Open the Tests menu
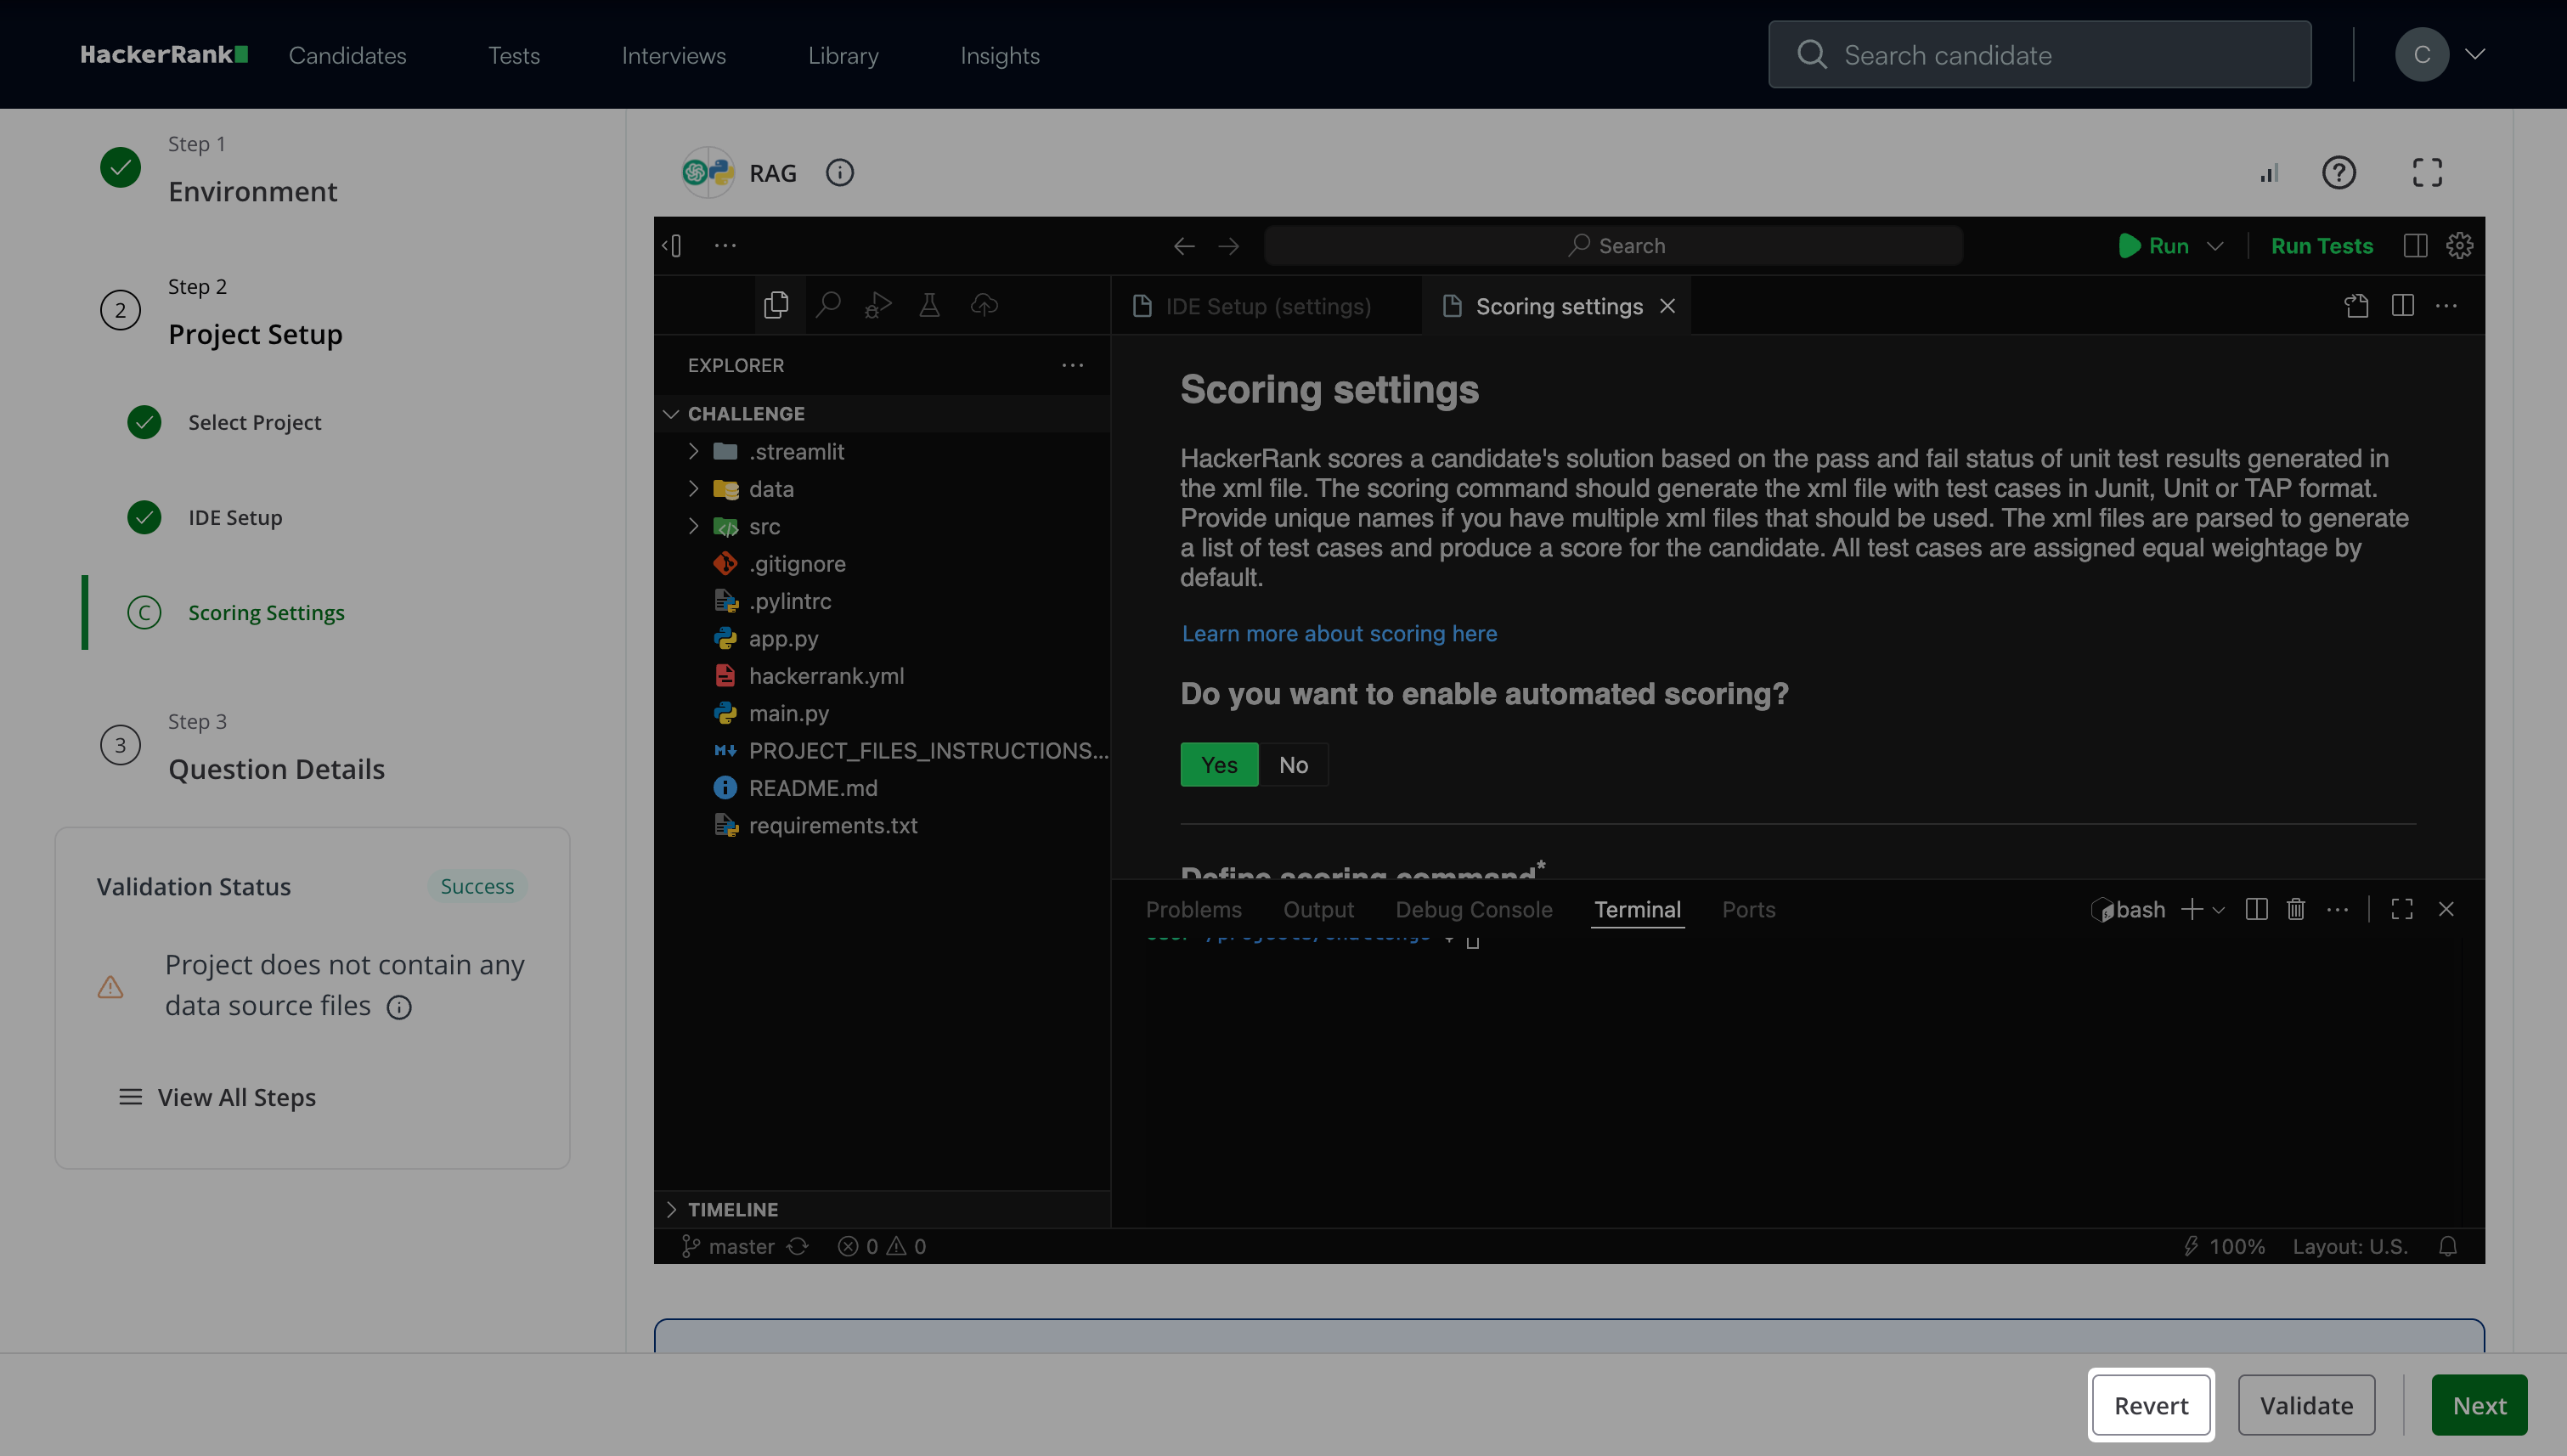This screenshot has width=2567, height=1456. tap(514, 55)
